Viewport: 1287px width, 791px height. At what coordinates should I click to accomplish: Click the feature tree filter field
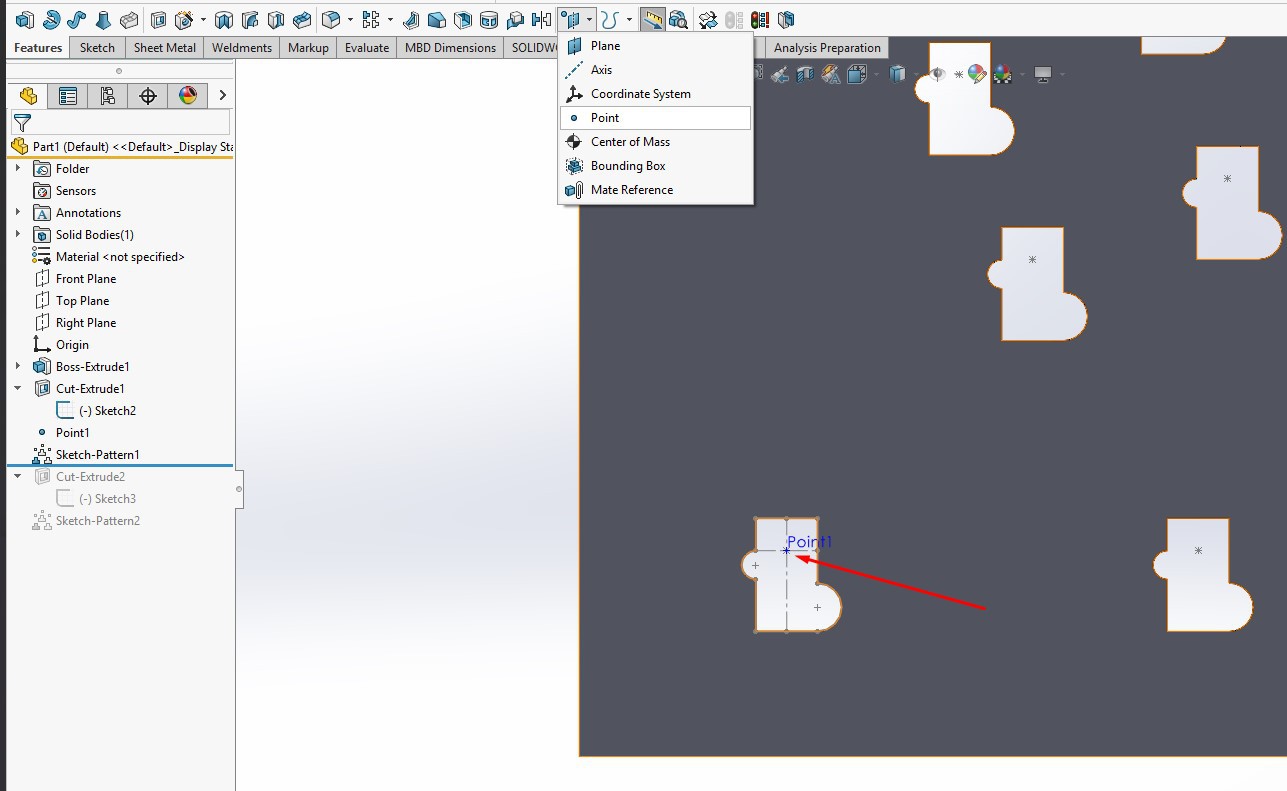click(x=120, y=122)
